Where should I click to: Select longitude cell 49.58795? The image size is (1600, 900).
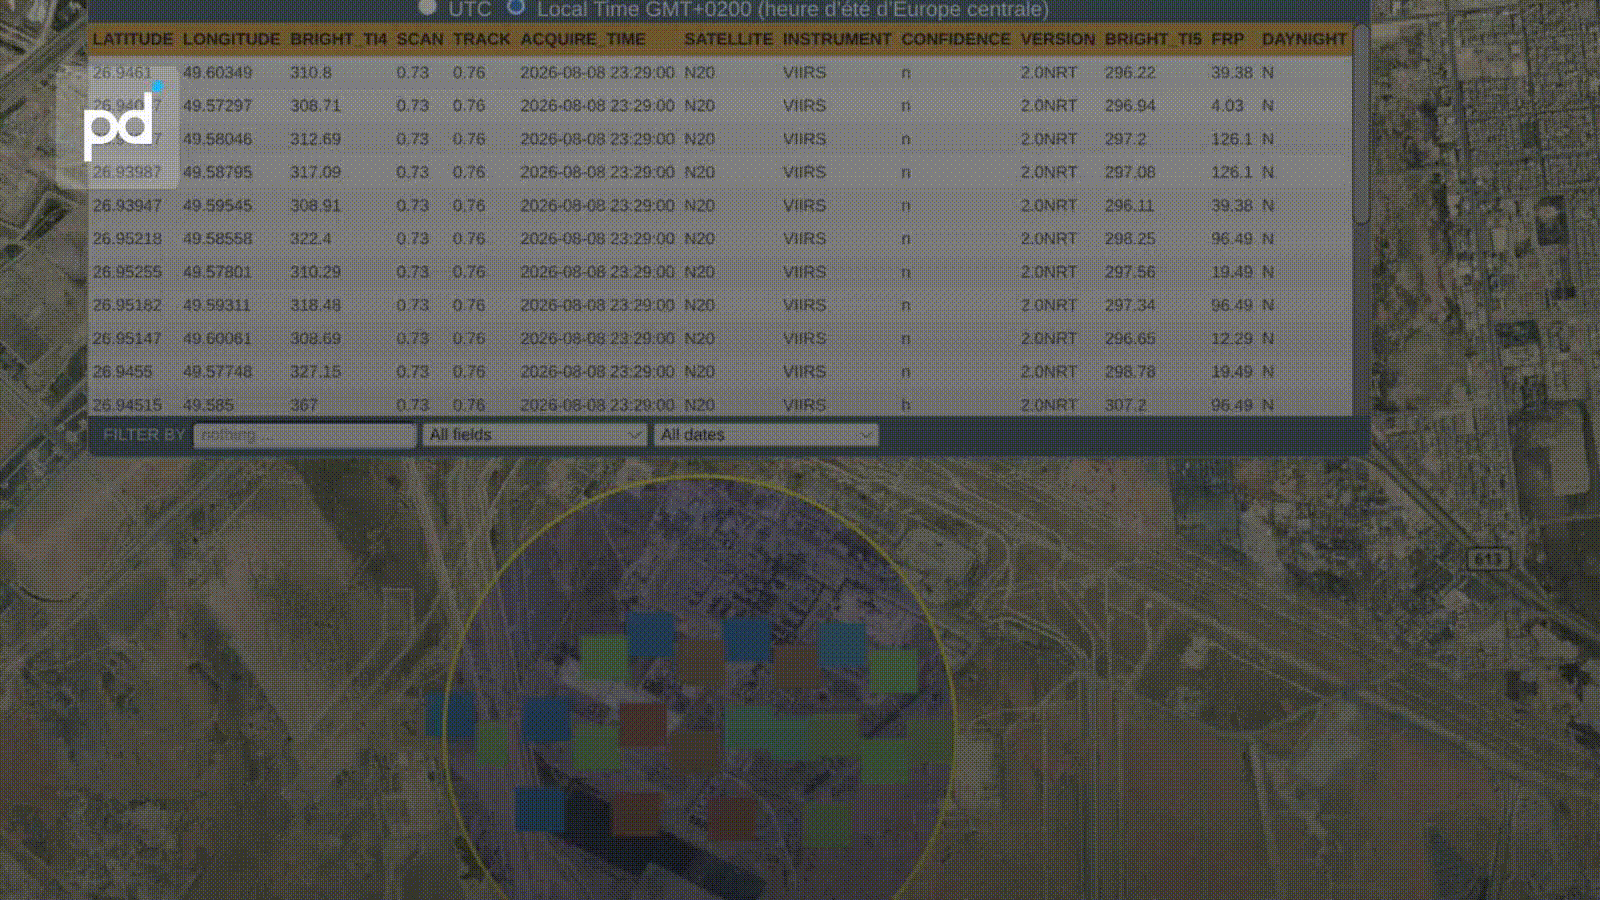[x=218, y=172]
